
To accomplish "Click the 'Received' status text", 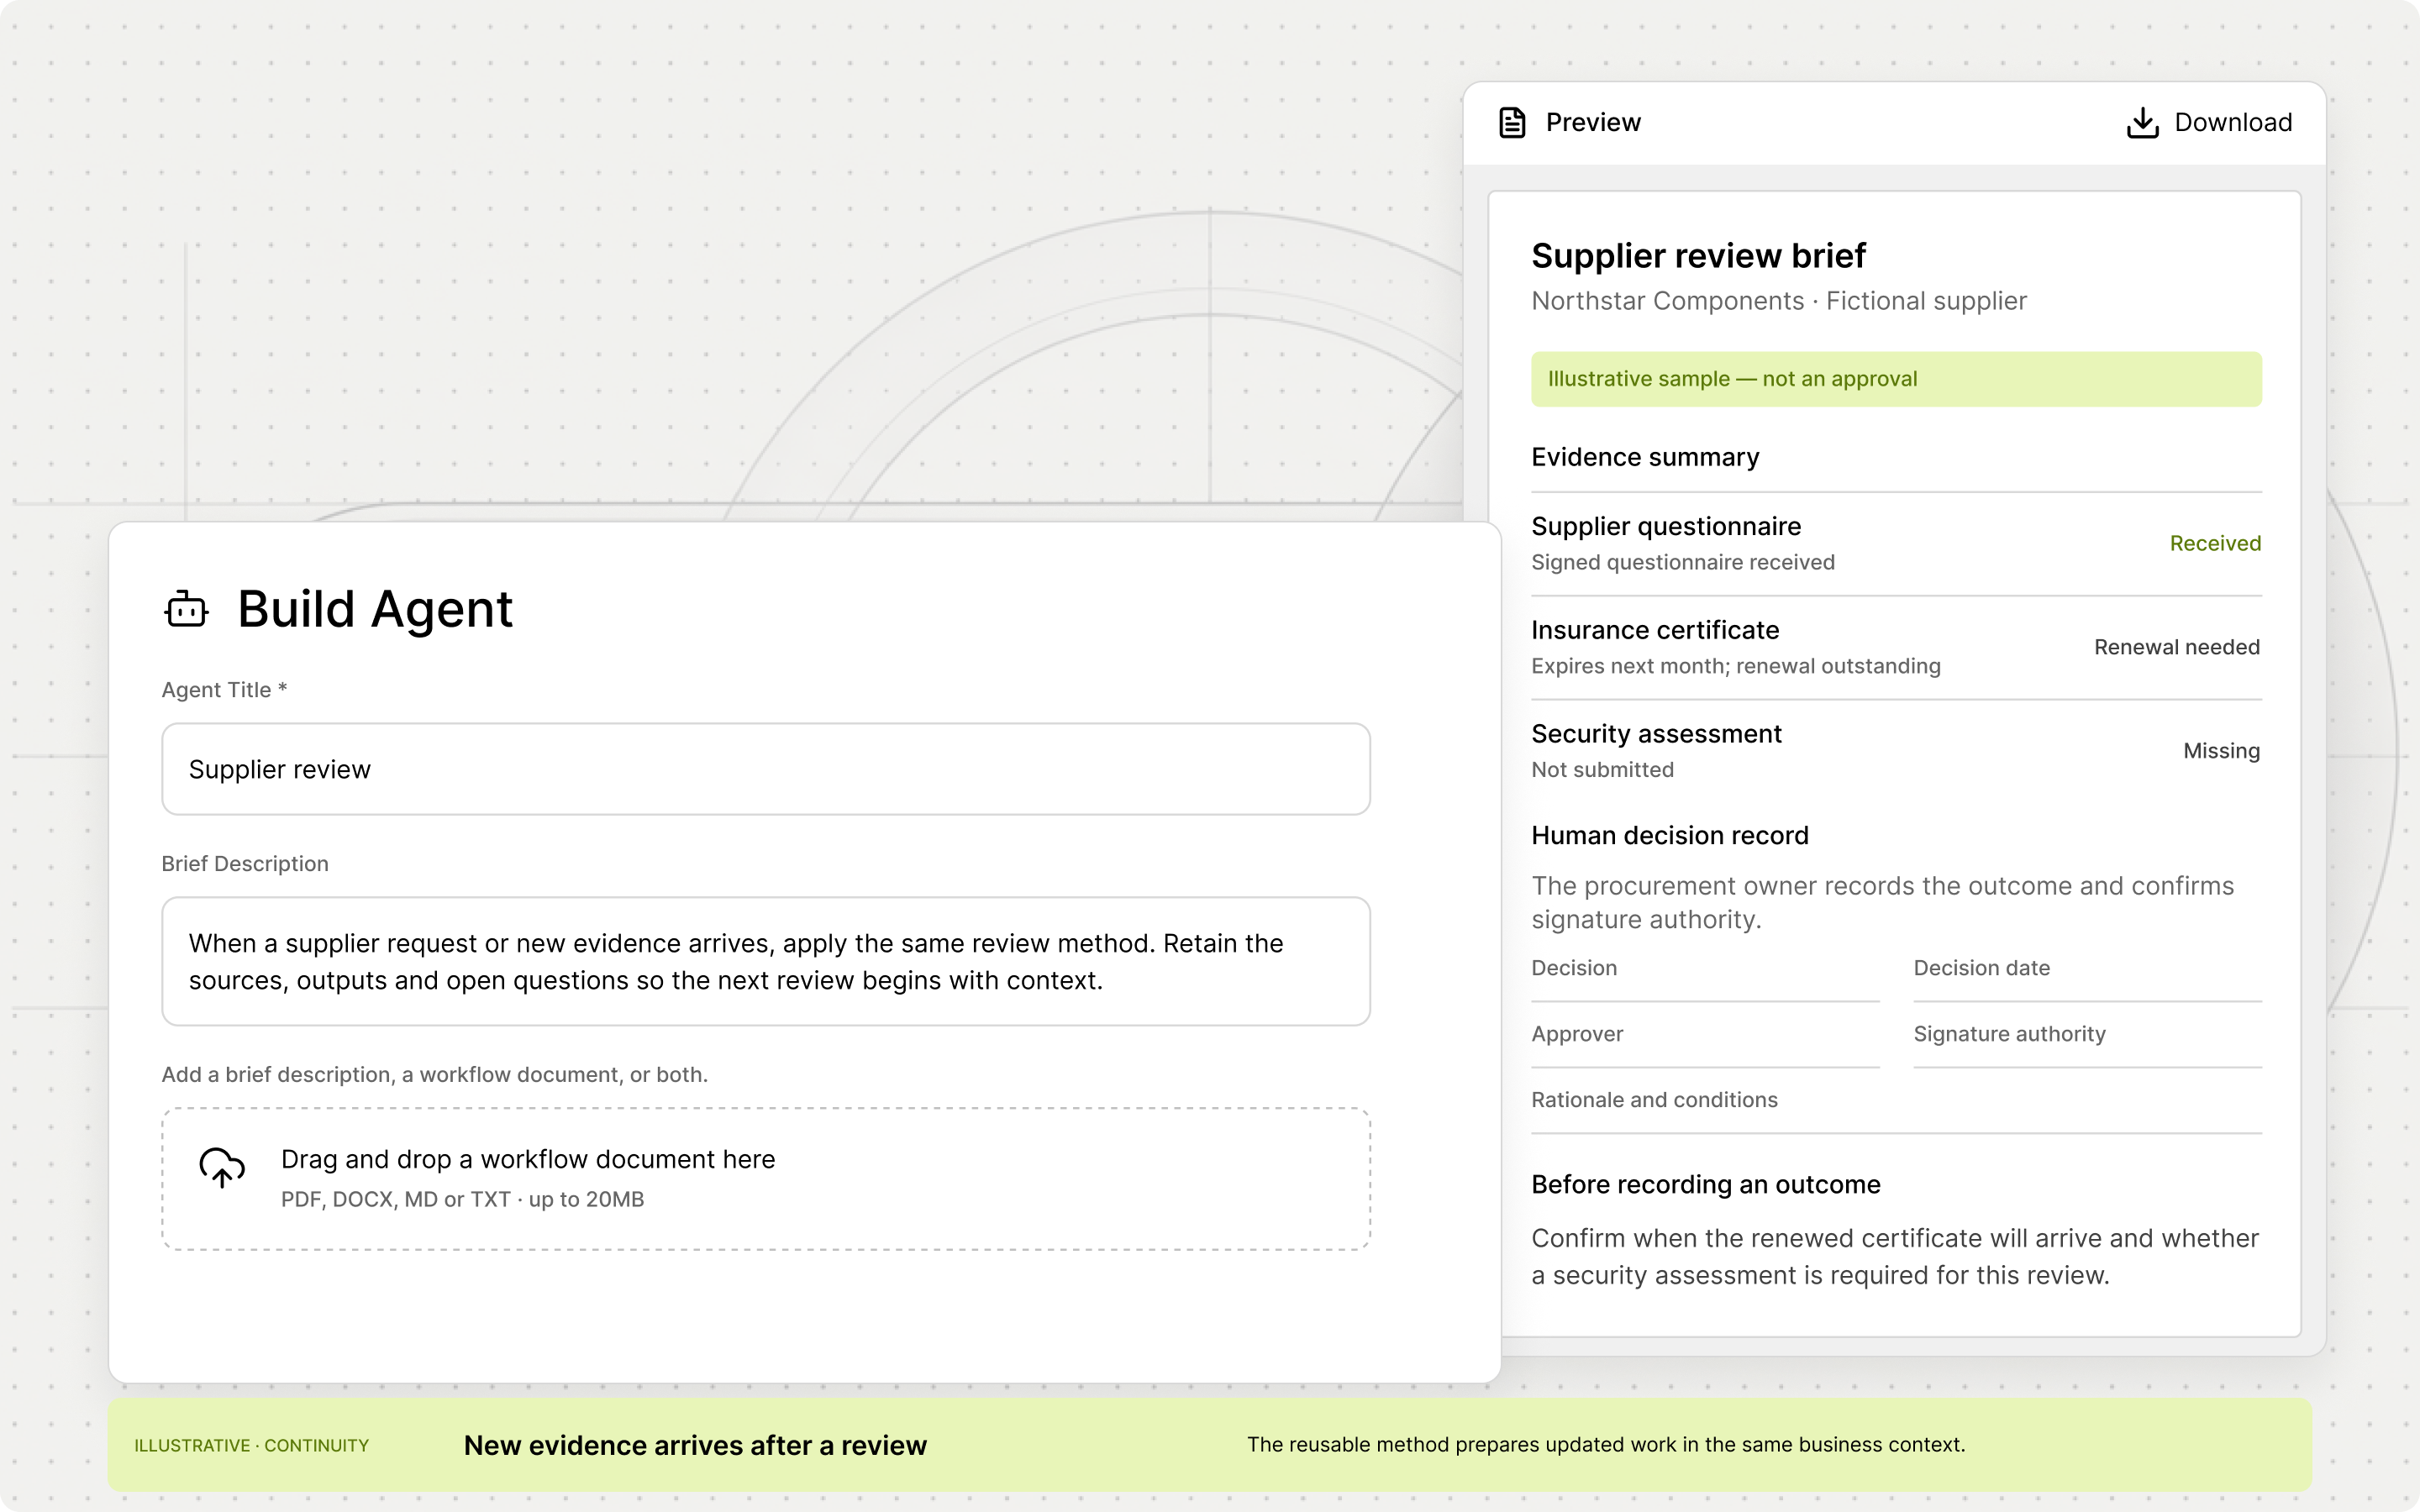I will click(x=2215, y=543).
